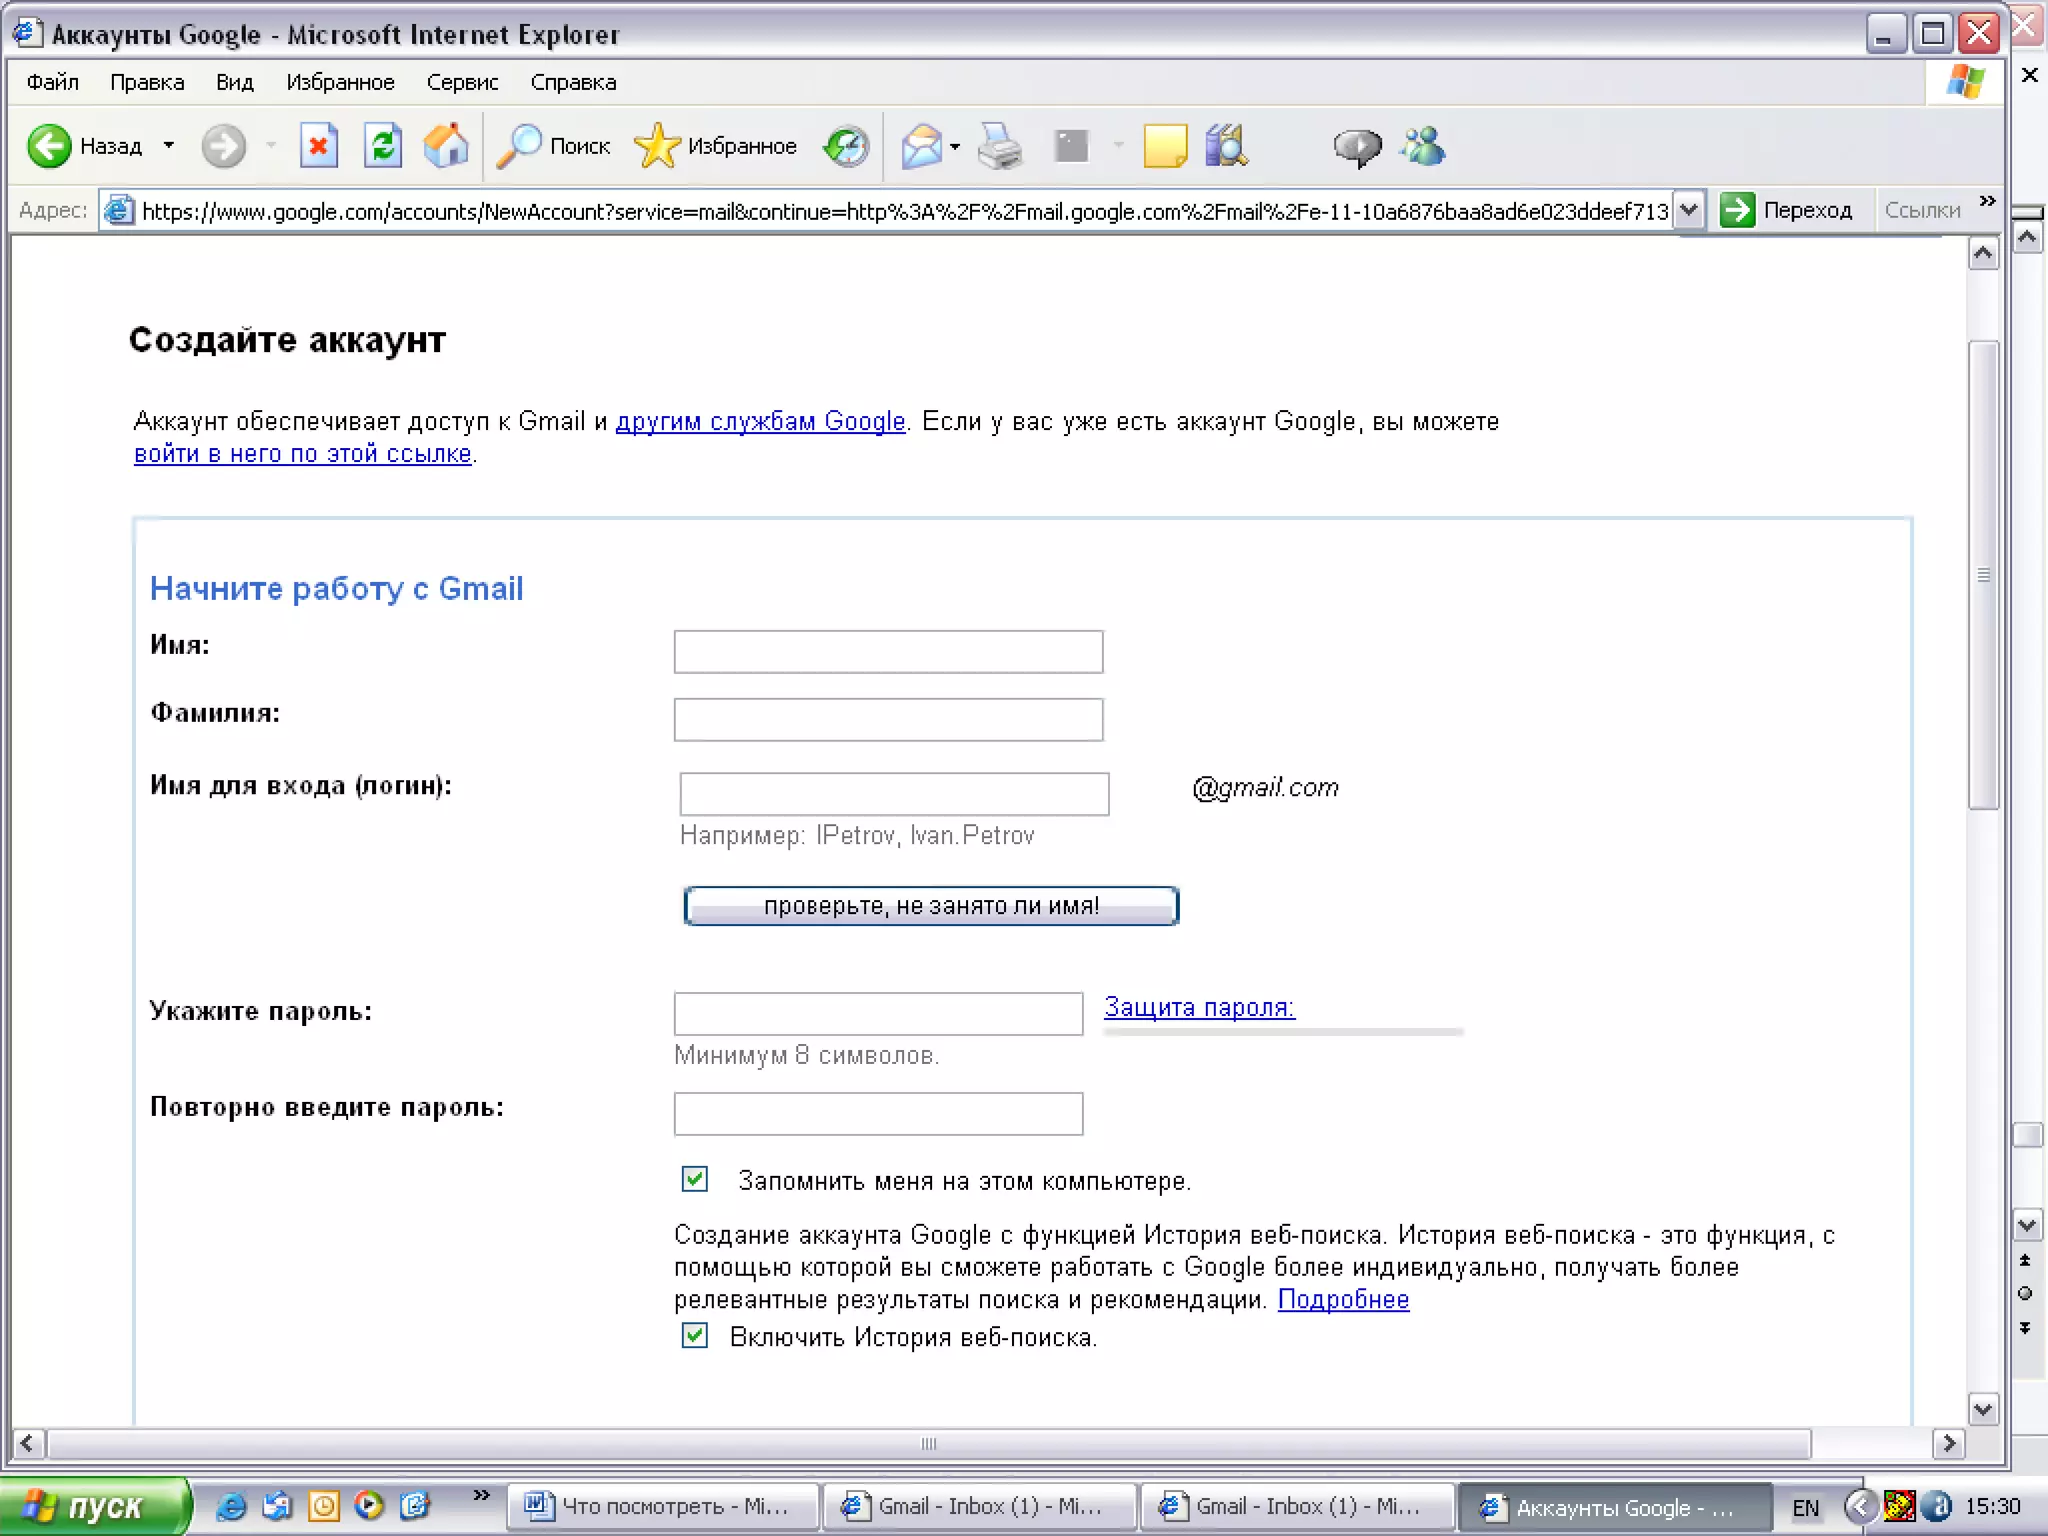
Task: Click the Refresh page icon
Action: point(382,147)
